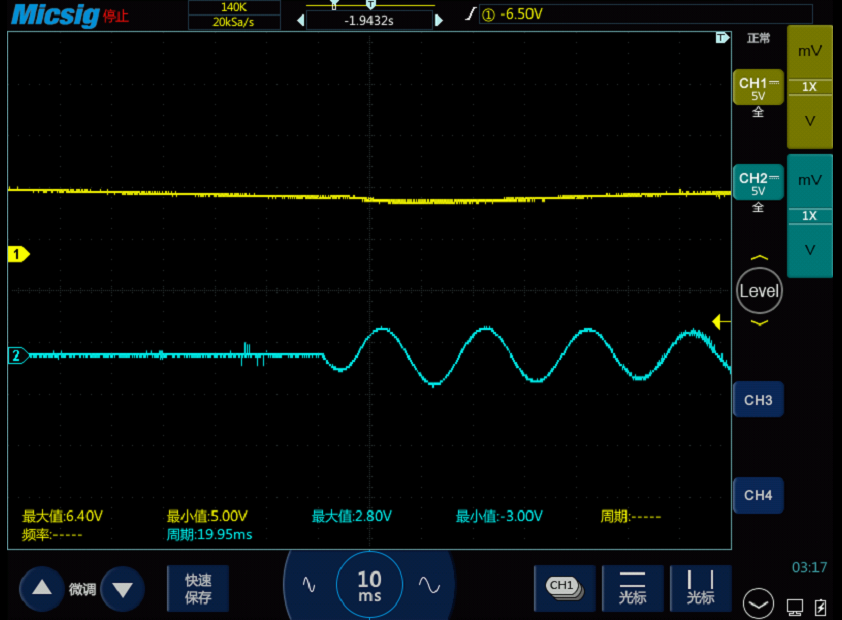Screen dimensions: 842x620
Task: Click the fine-tune up arrow button
Action: [41, 589]
